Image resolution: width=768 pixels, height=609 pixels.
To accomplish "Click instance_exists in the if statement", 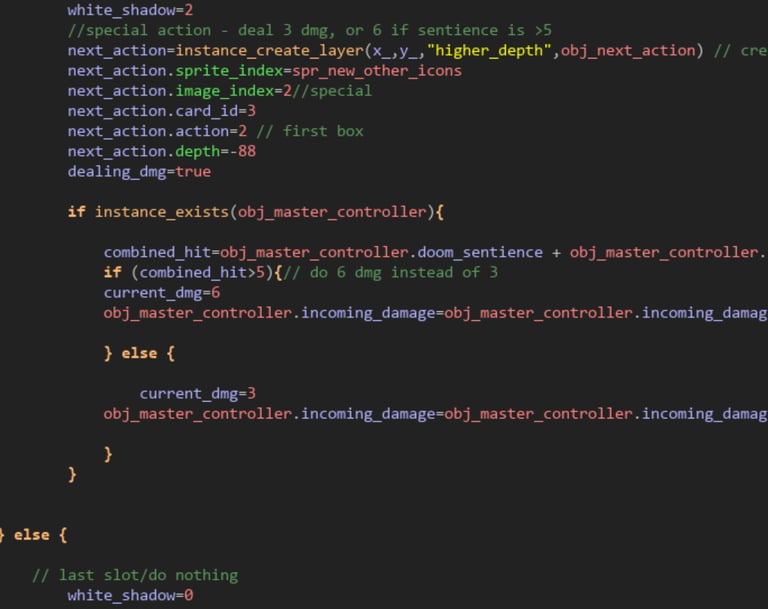I will point(162,212).
